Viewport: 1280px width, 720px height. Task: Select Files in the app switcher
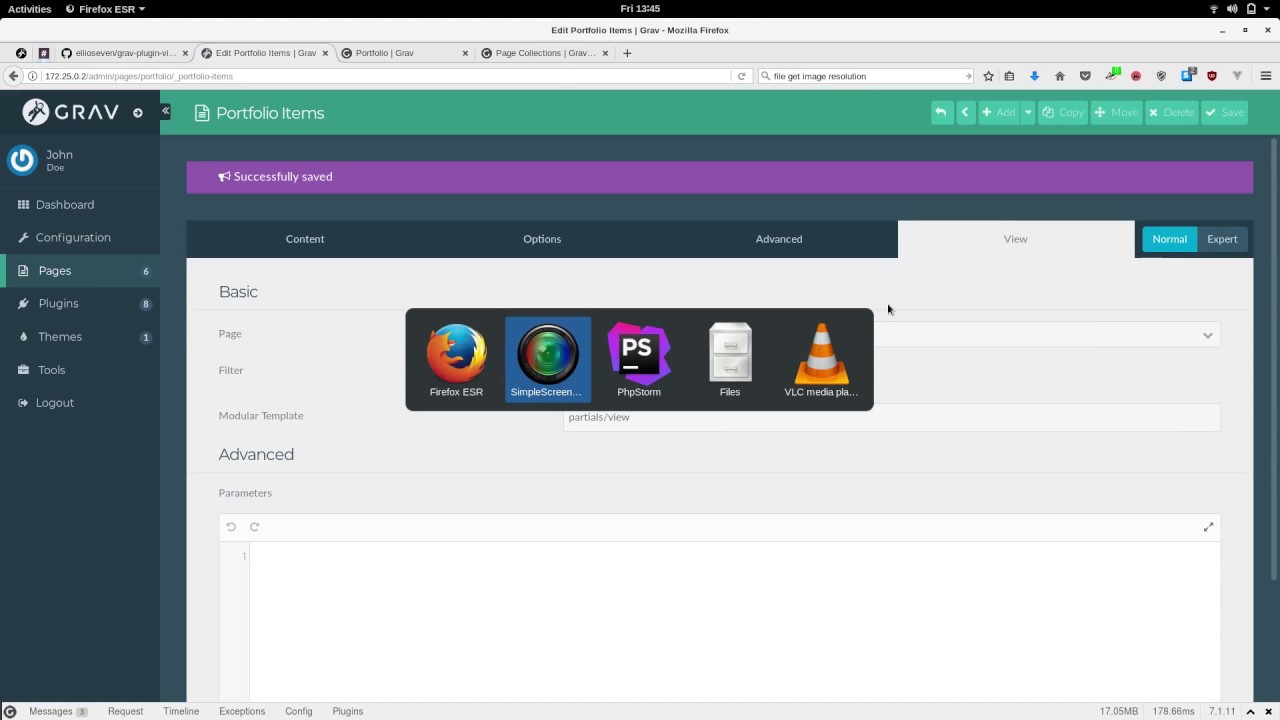pyautogui.click(x=730, y=360)
